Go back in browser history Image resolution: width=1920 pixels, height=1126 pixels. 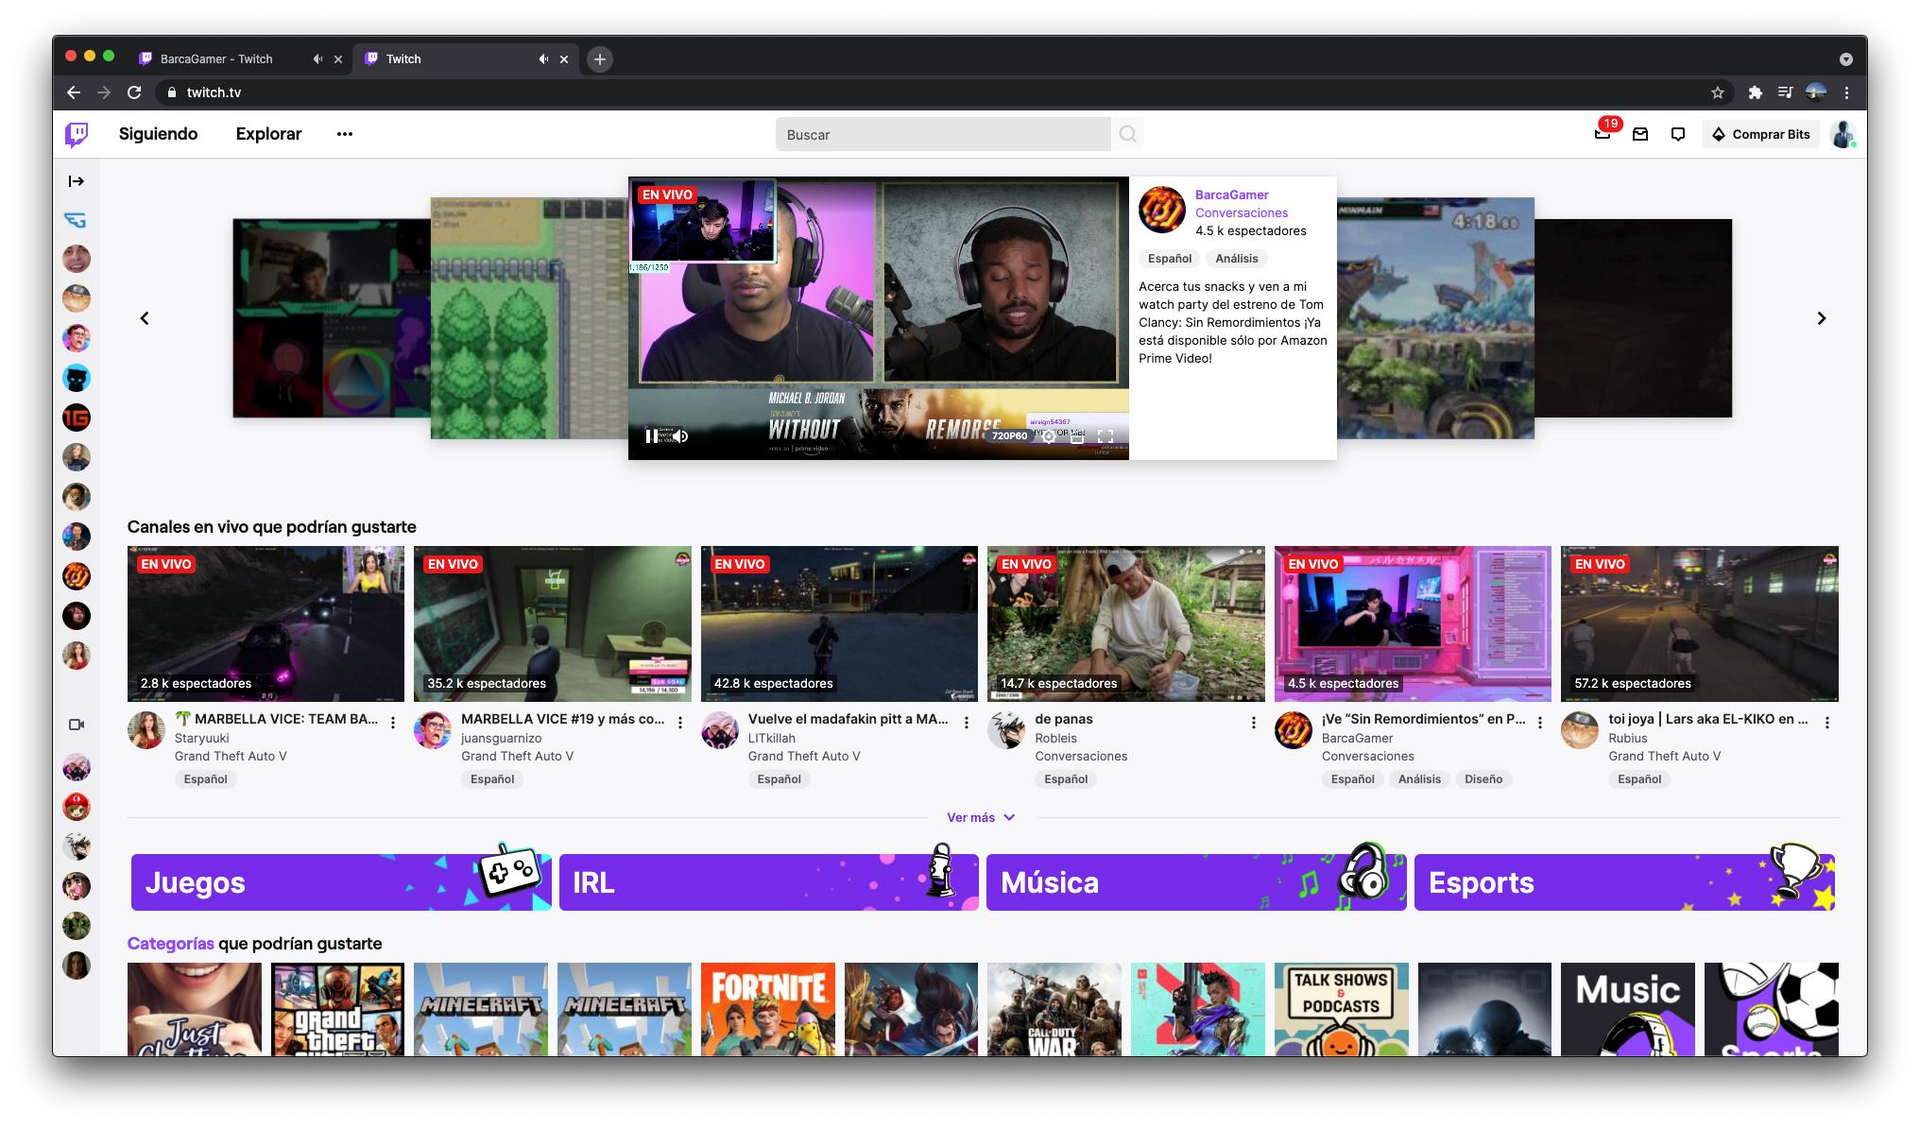tap(73, 92)
